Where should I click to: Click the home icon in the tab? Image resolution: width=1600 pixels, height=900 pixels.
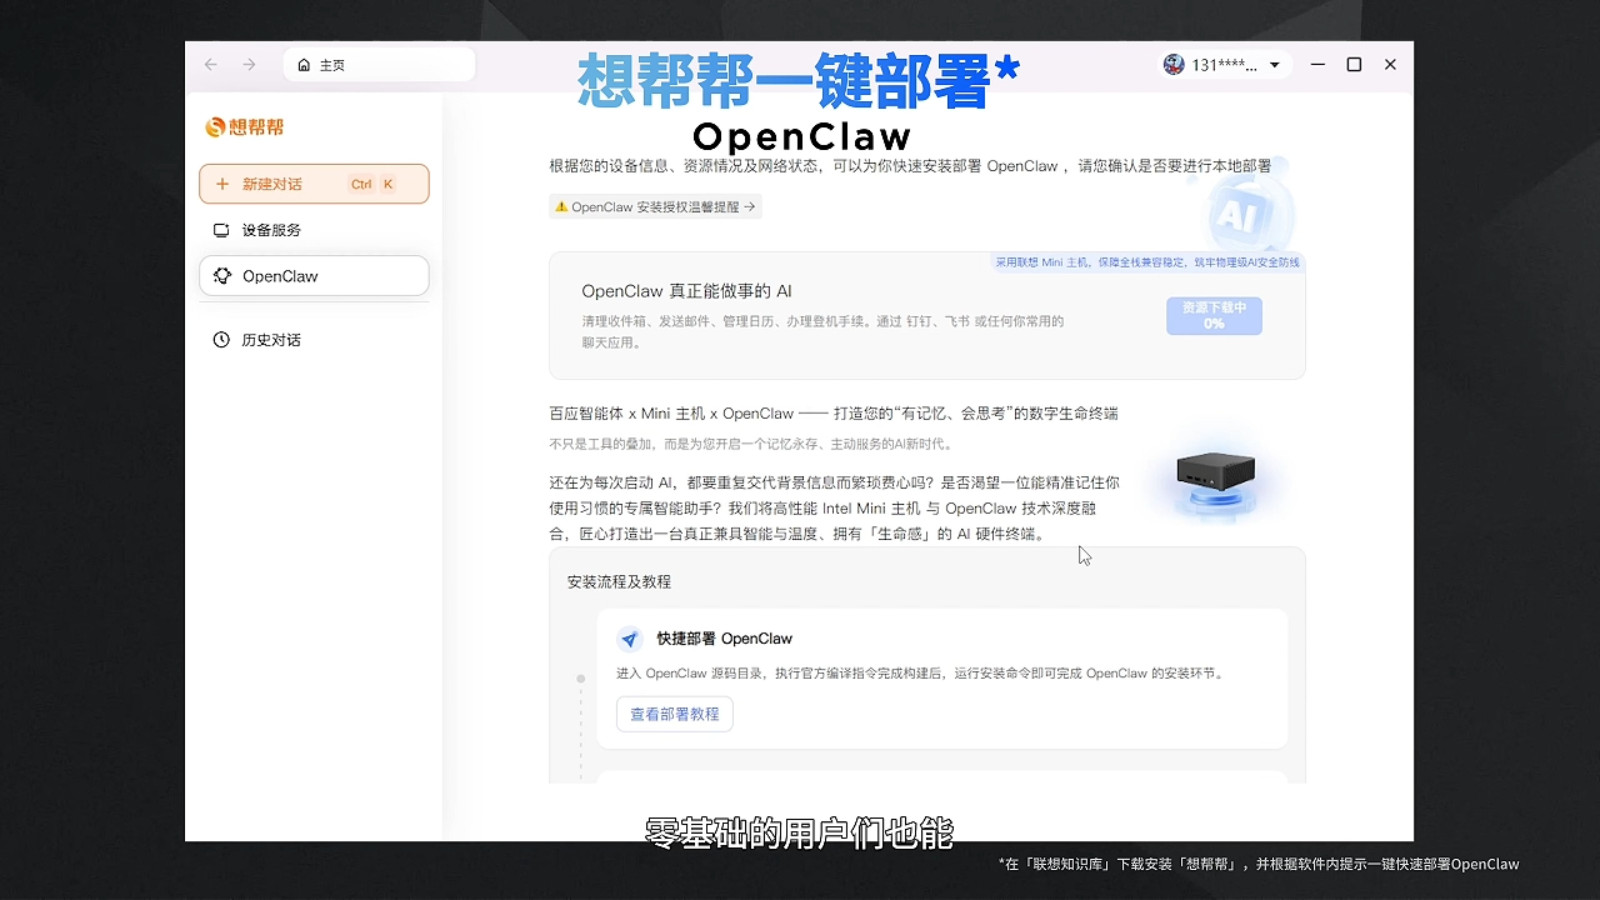304,65
